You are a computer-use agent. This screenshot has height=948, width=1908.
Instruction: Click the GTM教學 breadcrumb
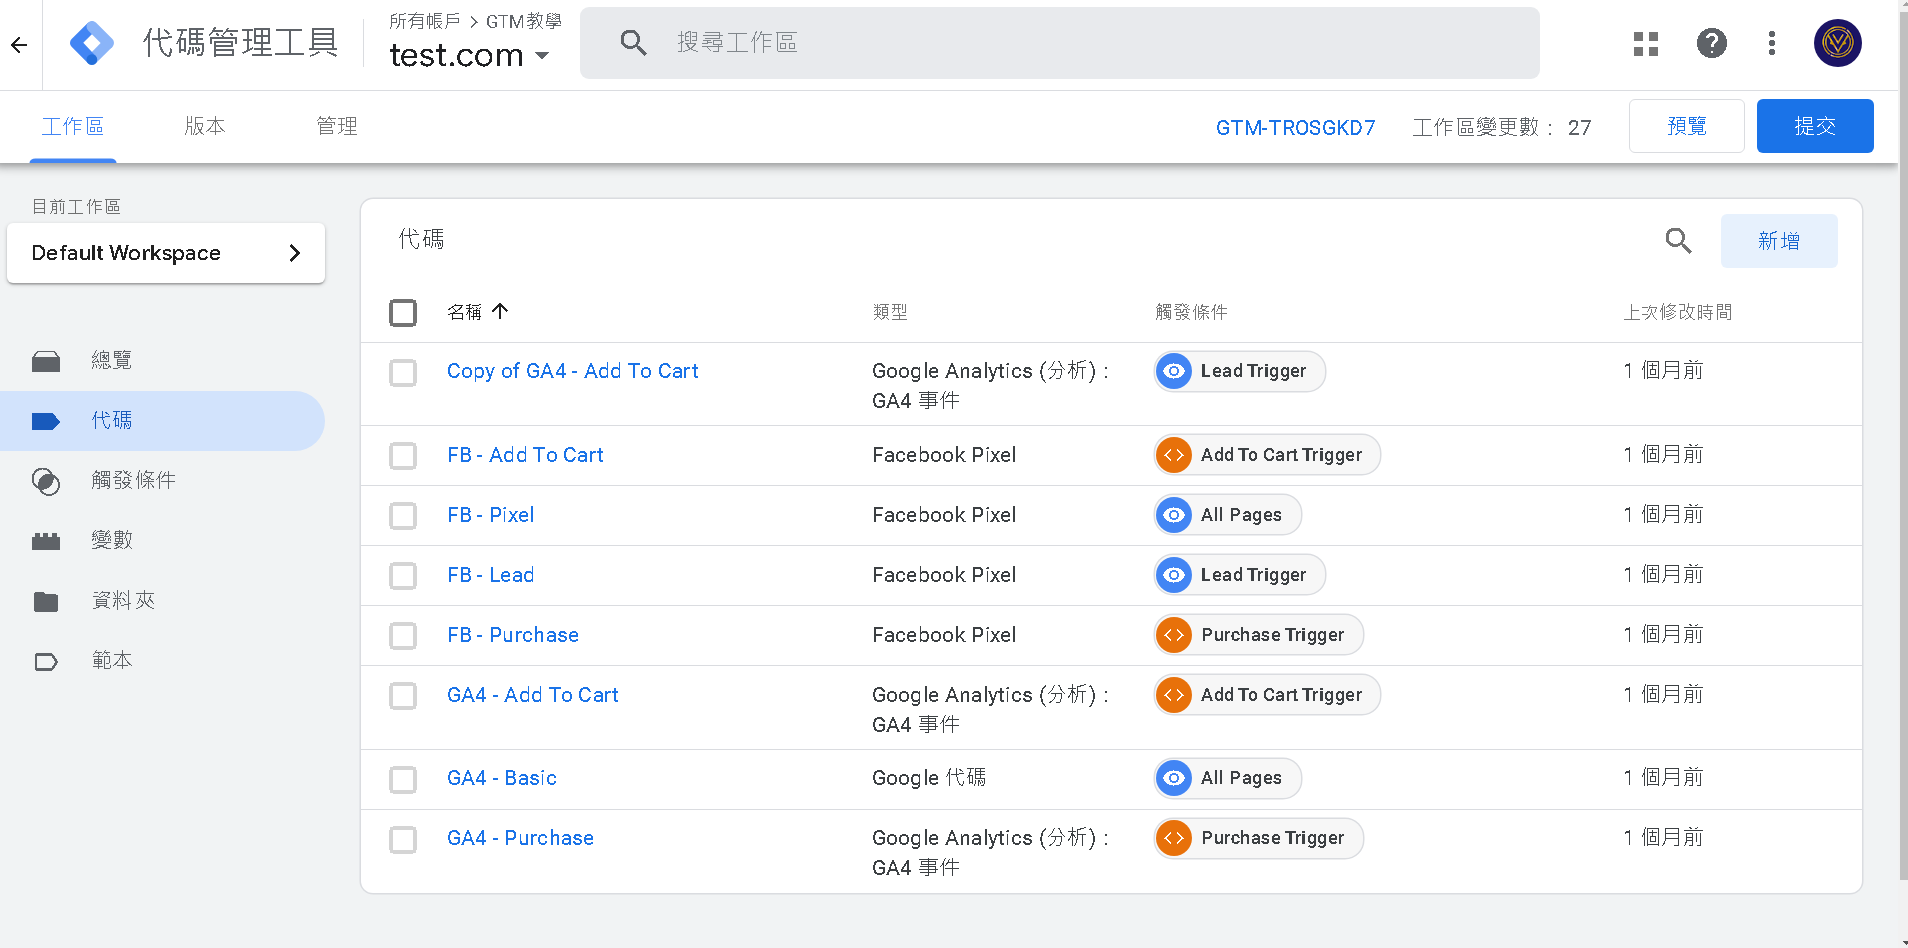pos(524,21)
